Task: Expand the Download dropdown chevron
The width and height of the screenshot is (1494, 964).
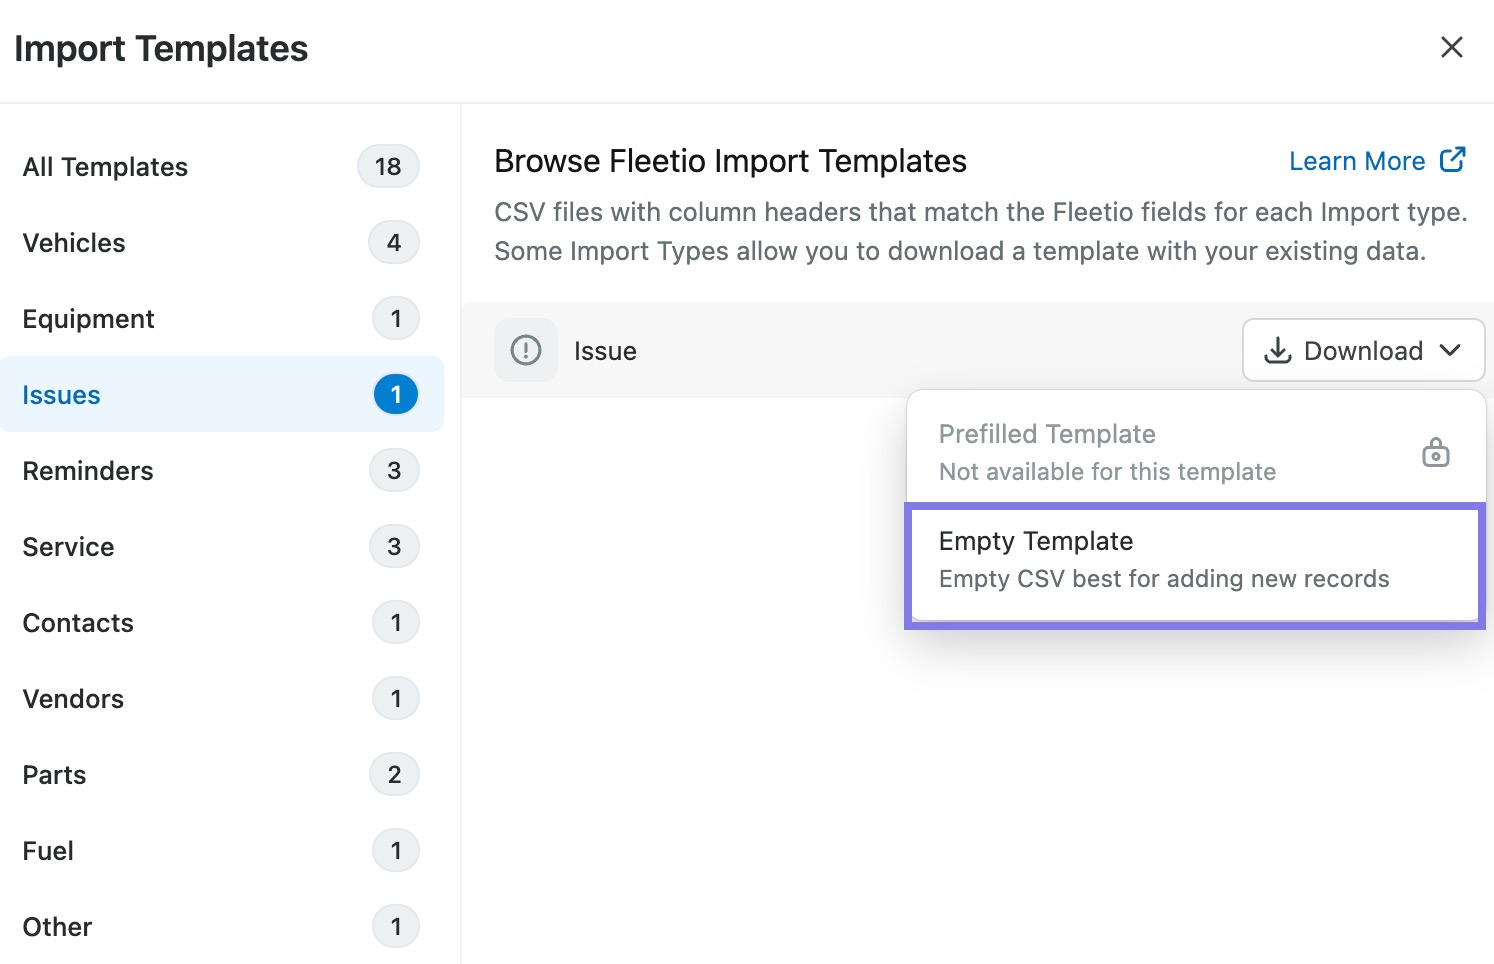Action: click(1450, 350)
